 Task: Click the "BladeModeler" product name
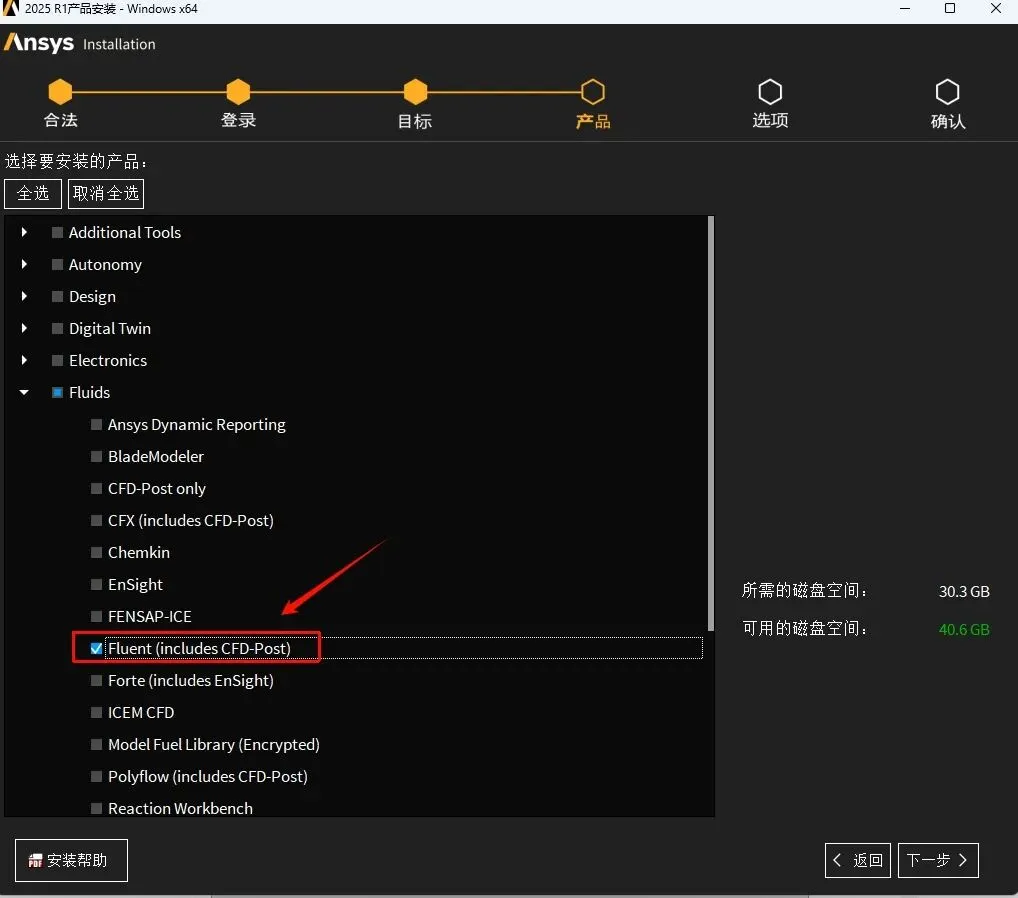point(156,456)
